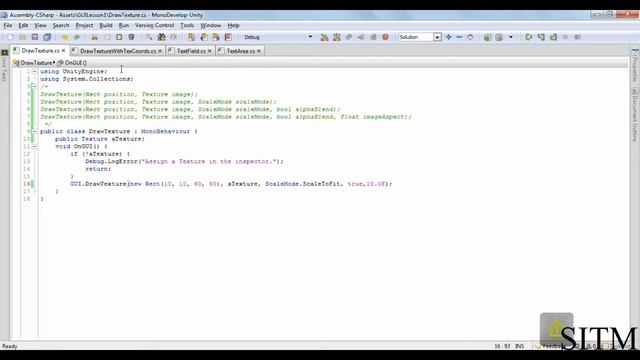Close the TextField.cs tab
640x360 pixels.
209,51
